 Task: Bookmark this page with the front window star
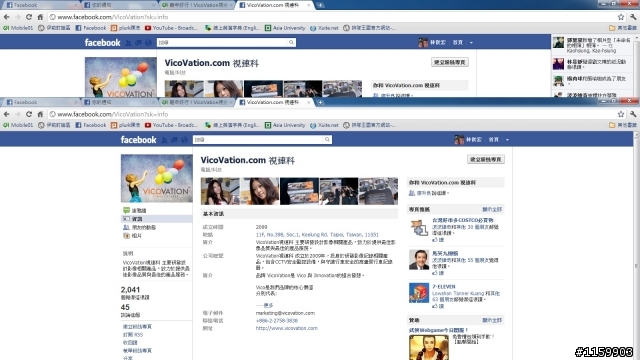(621, 114)
